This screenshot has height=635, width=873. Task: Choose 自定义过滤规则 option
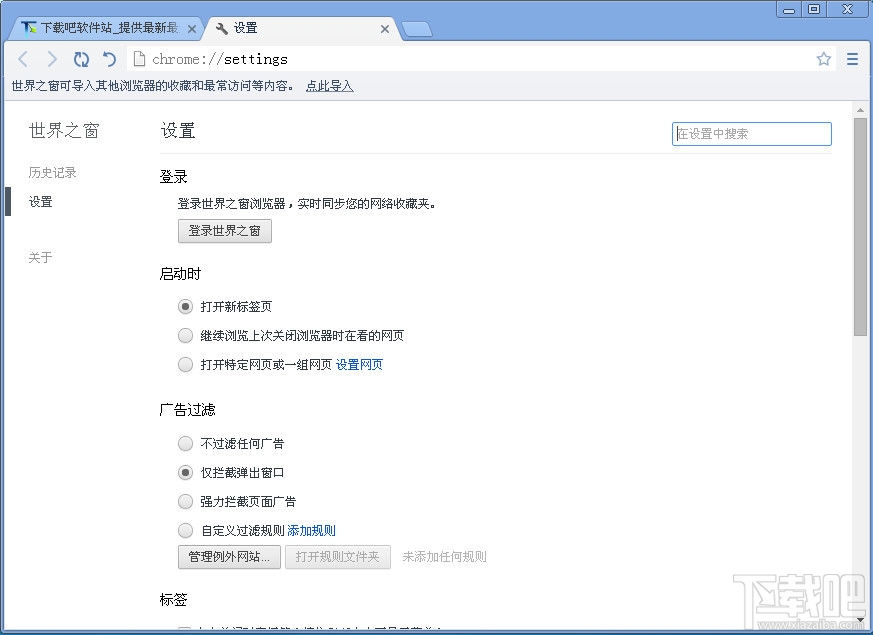(185, 530)
